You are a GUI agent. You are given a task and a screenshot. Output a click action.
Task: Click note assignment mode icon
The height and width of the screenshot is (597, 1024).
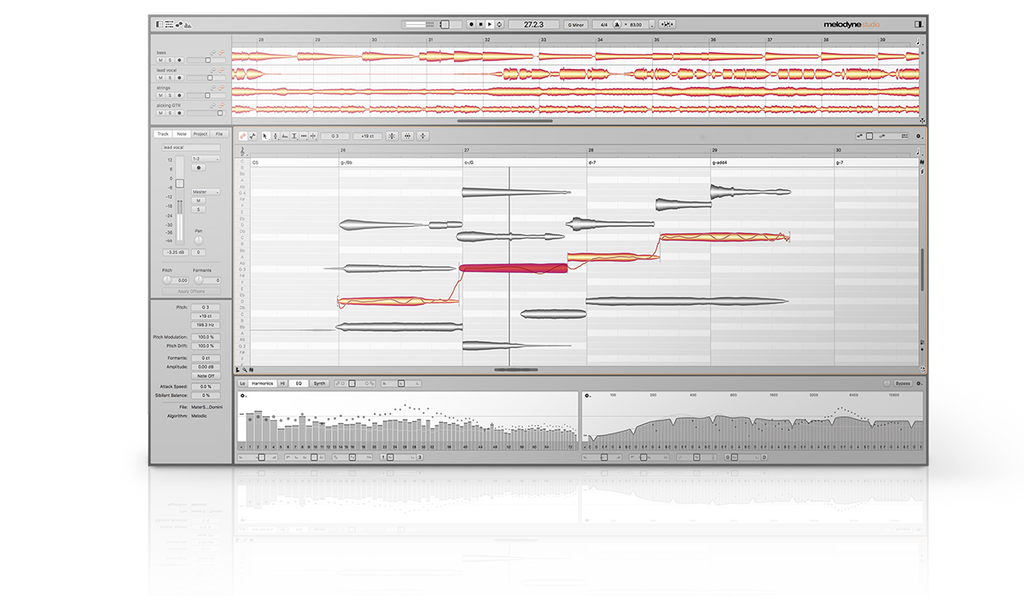[252, 136]
